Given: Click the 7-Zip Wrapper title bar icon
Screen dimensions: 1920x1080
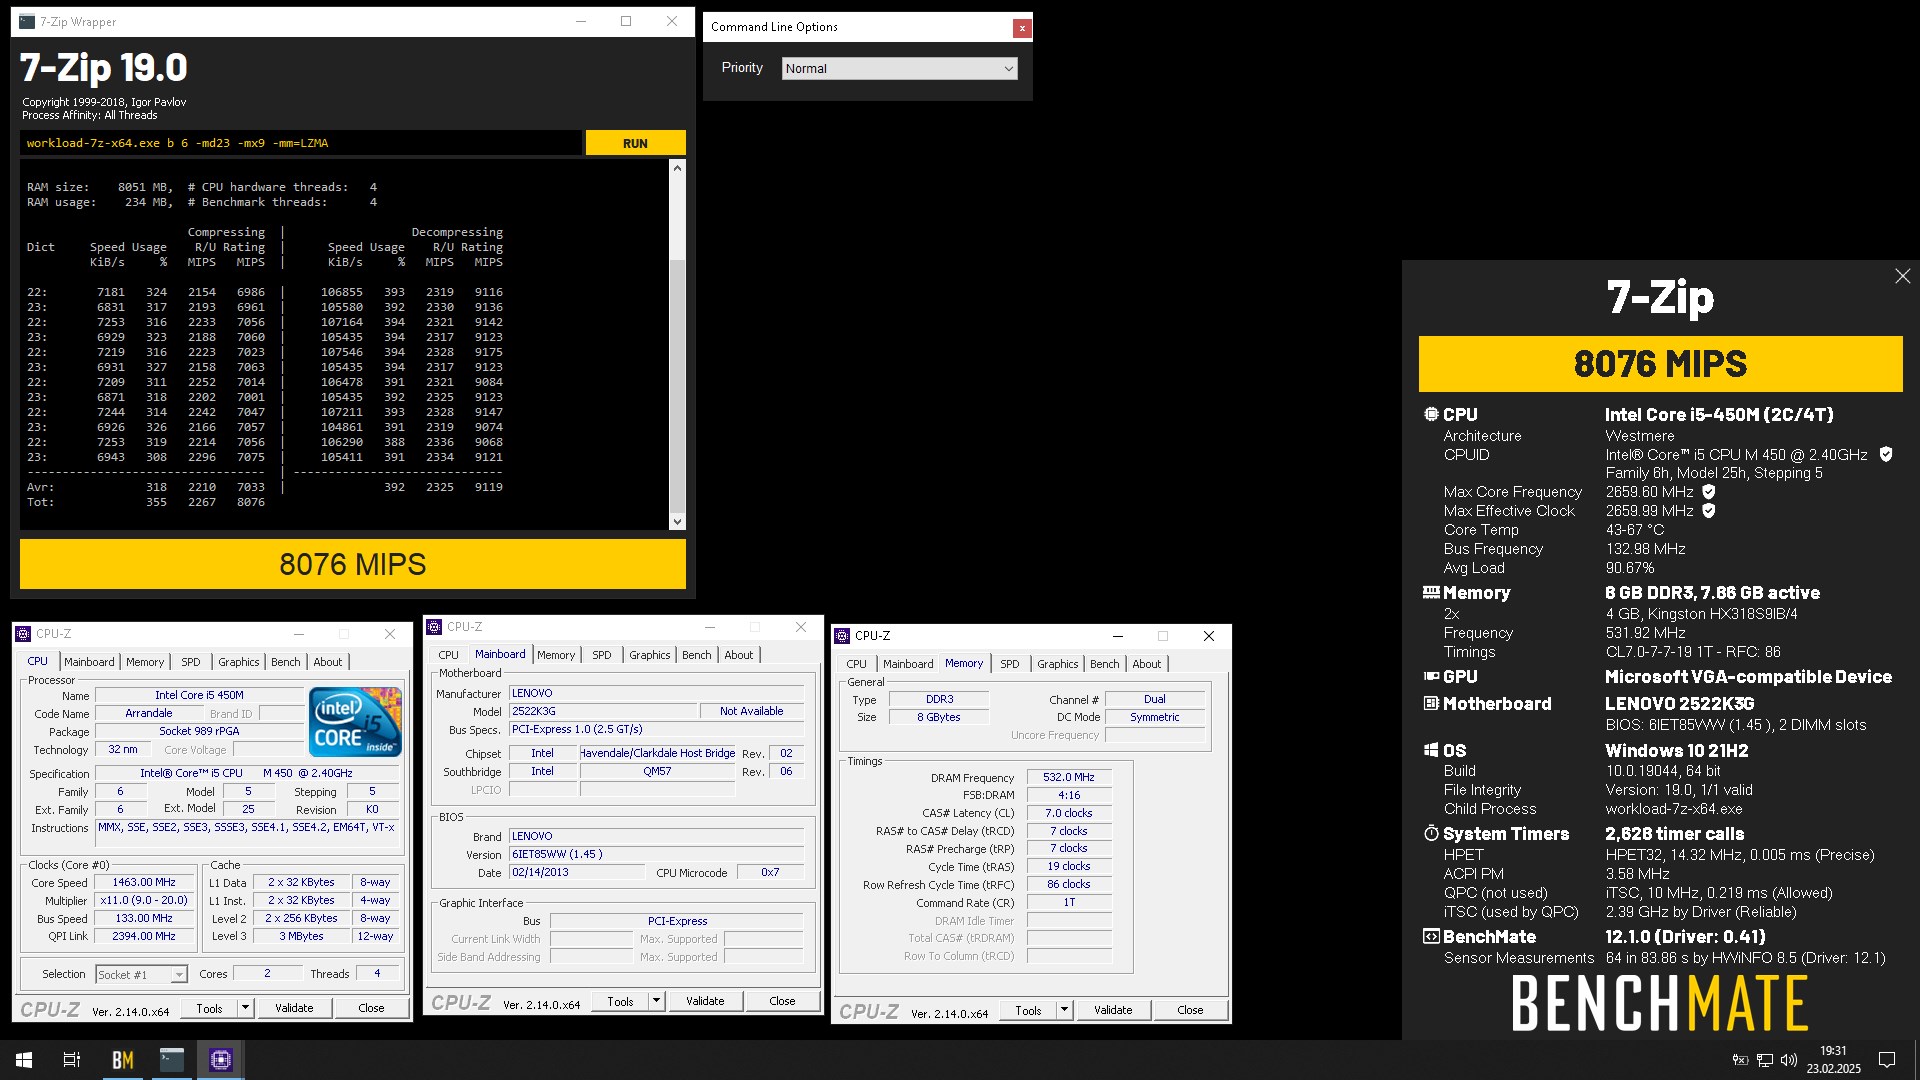Looking at the screenshot, I should (x=26, y=22).
